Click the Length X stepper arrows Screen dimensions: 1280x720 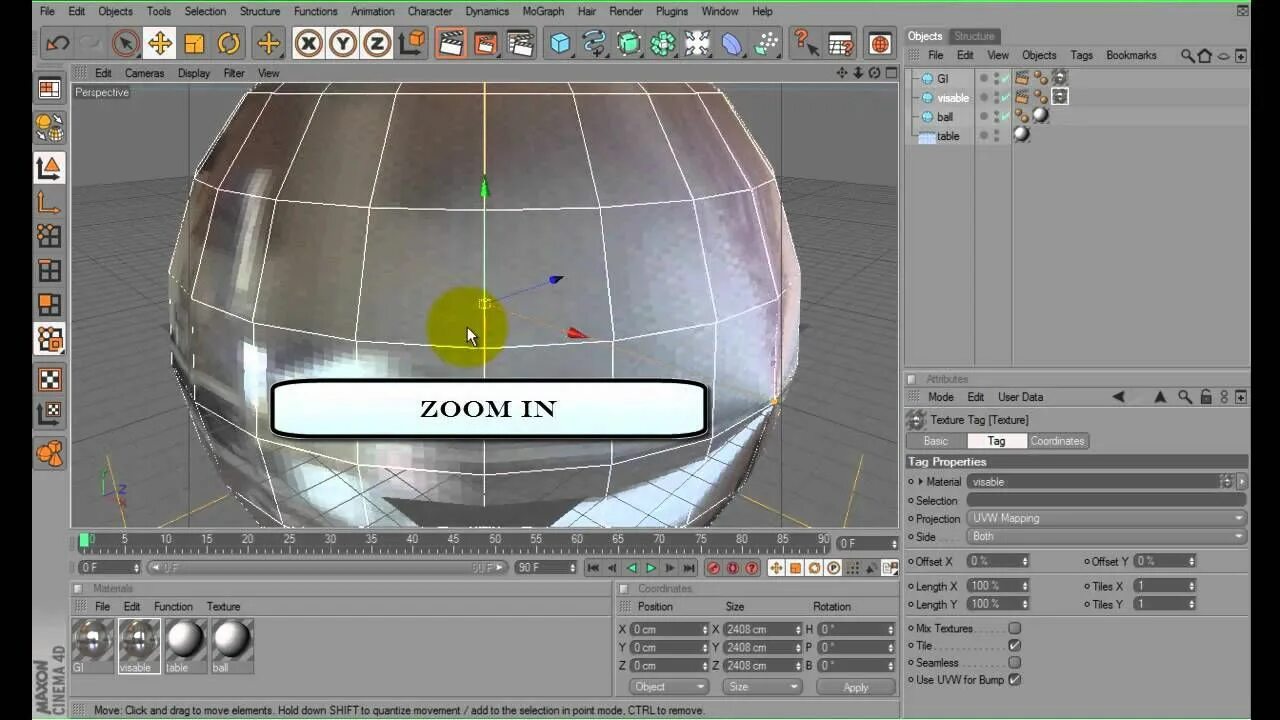point(1024,586)
